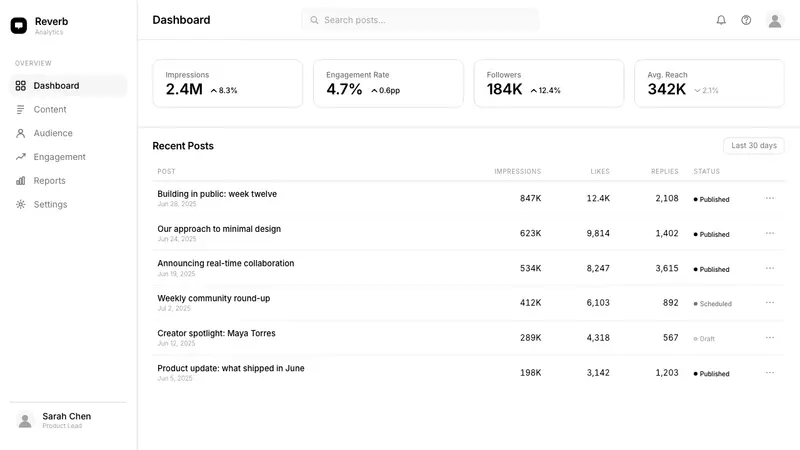Click the Engagement trend arrow icon

point(20,157)
